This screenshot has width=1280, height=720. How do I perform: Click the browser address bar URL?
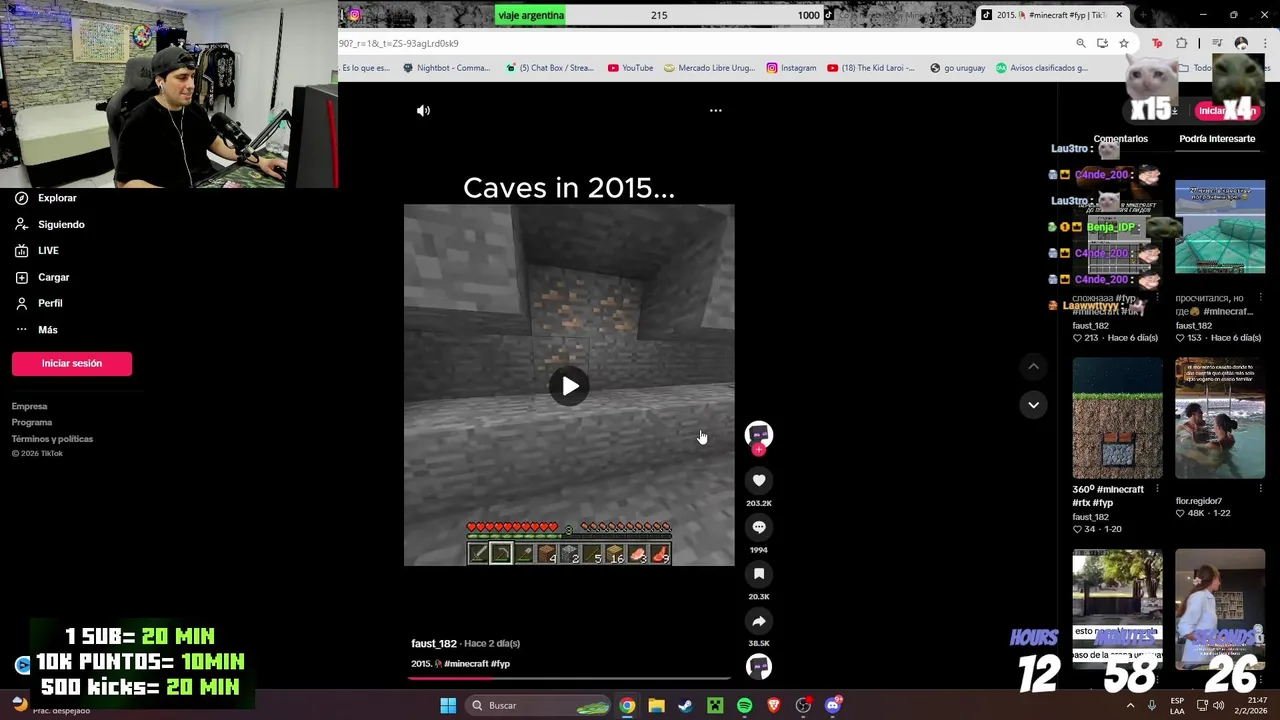(x=399, y=44)
